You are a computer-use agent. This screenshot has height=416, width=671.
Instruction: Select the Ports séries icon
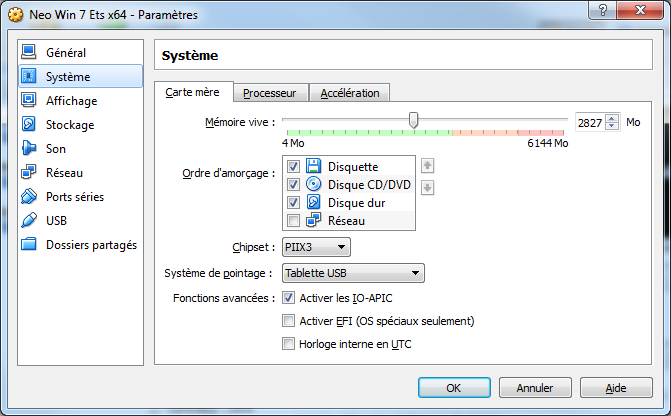(x=28, y=196)
